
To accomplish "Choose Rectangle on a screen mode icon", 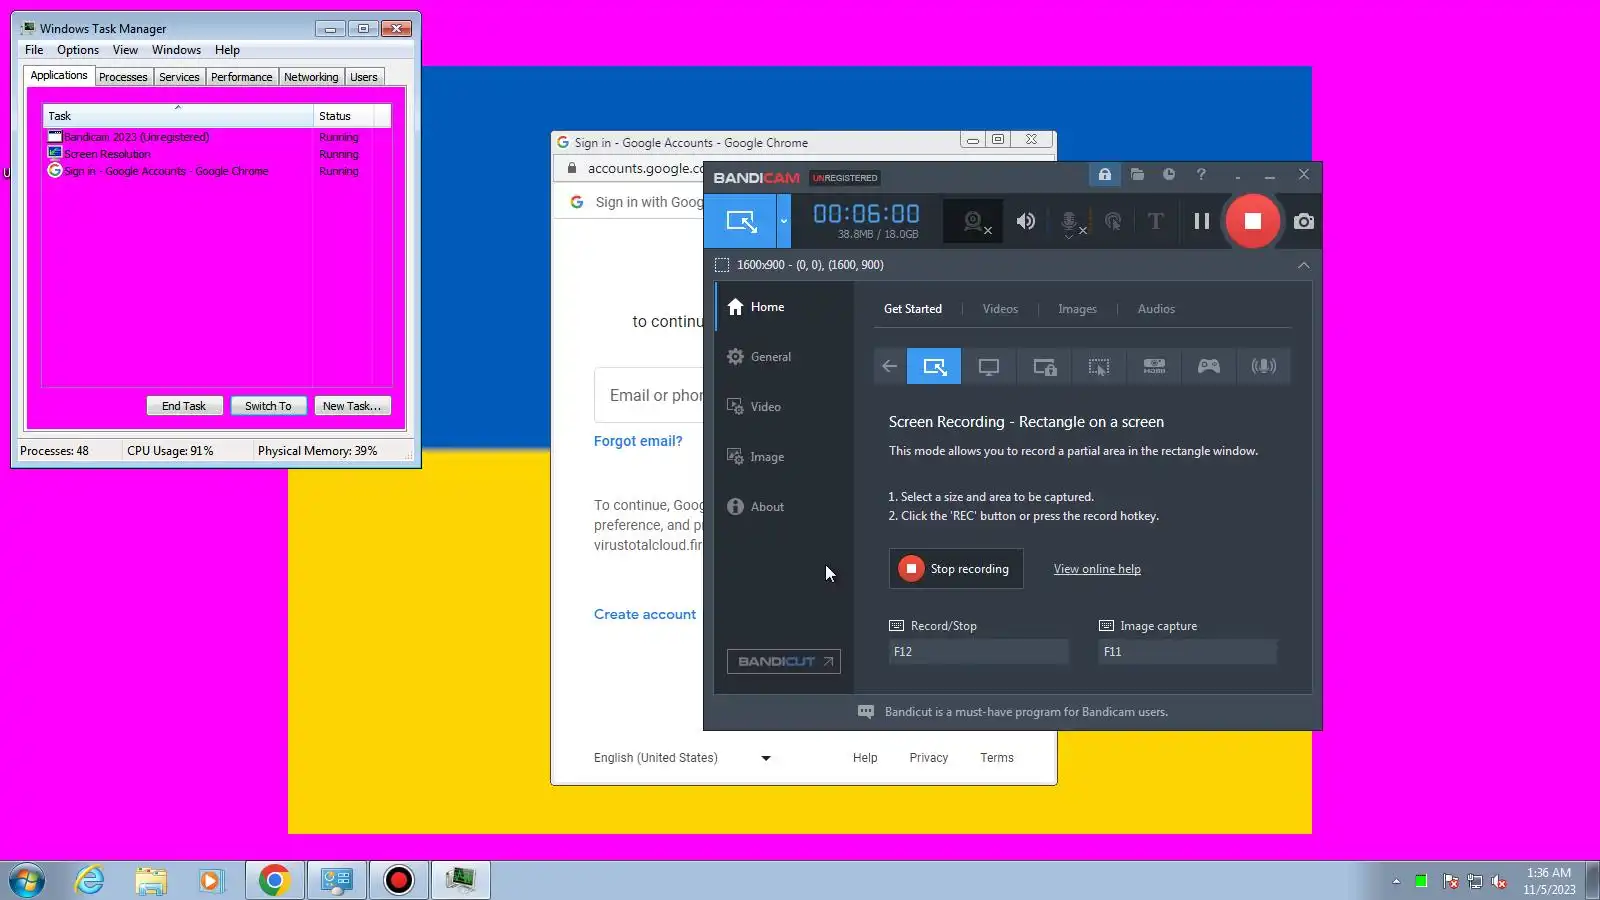I will pyautogui.click(x=934, y=366).
